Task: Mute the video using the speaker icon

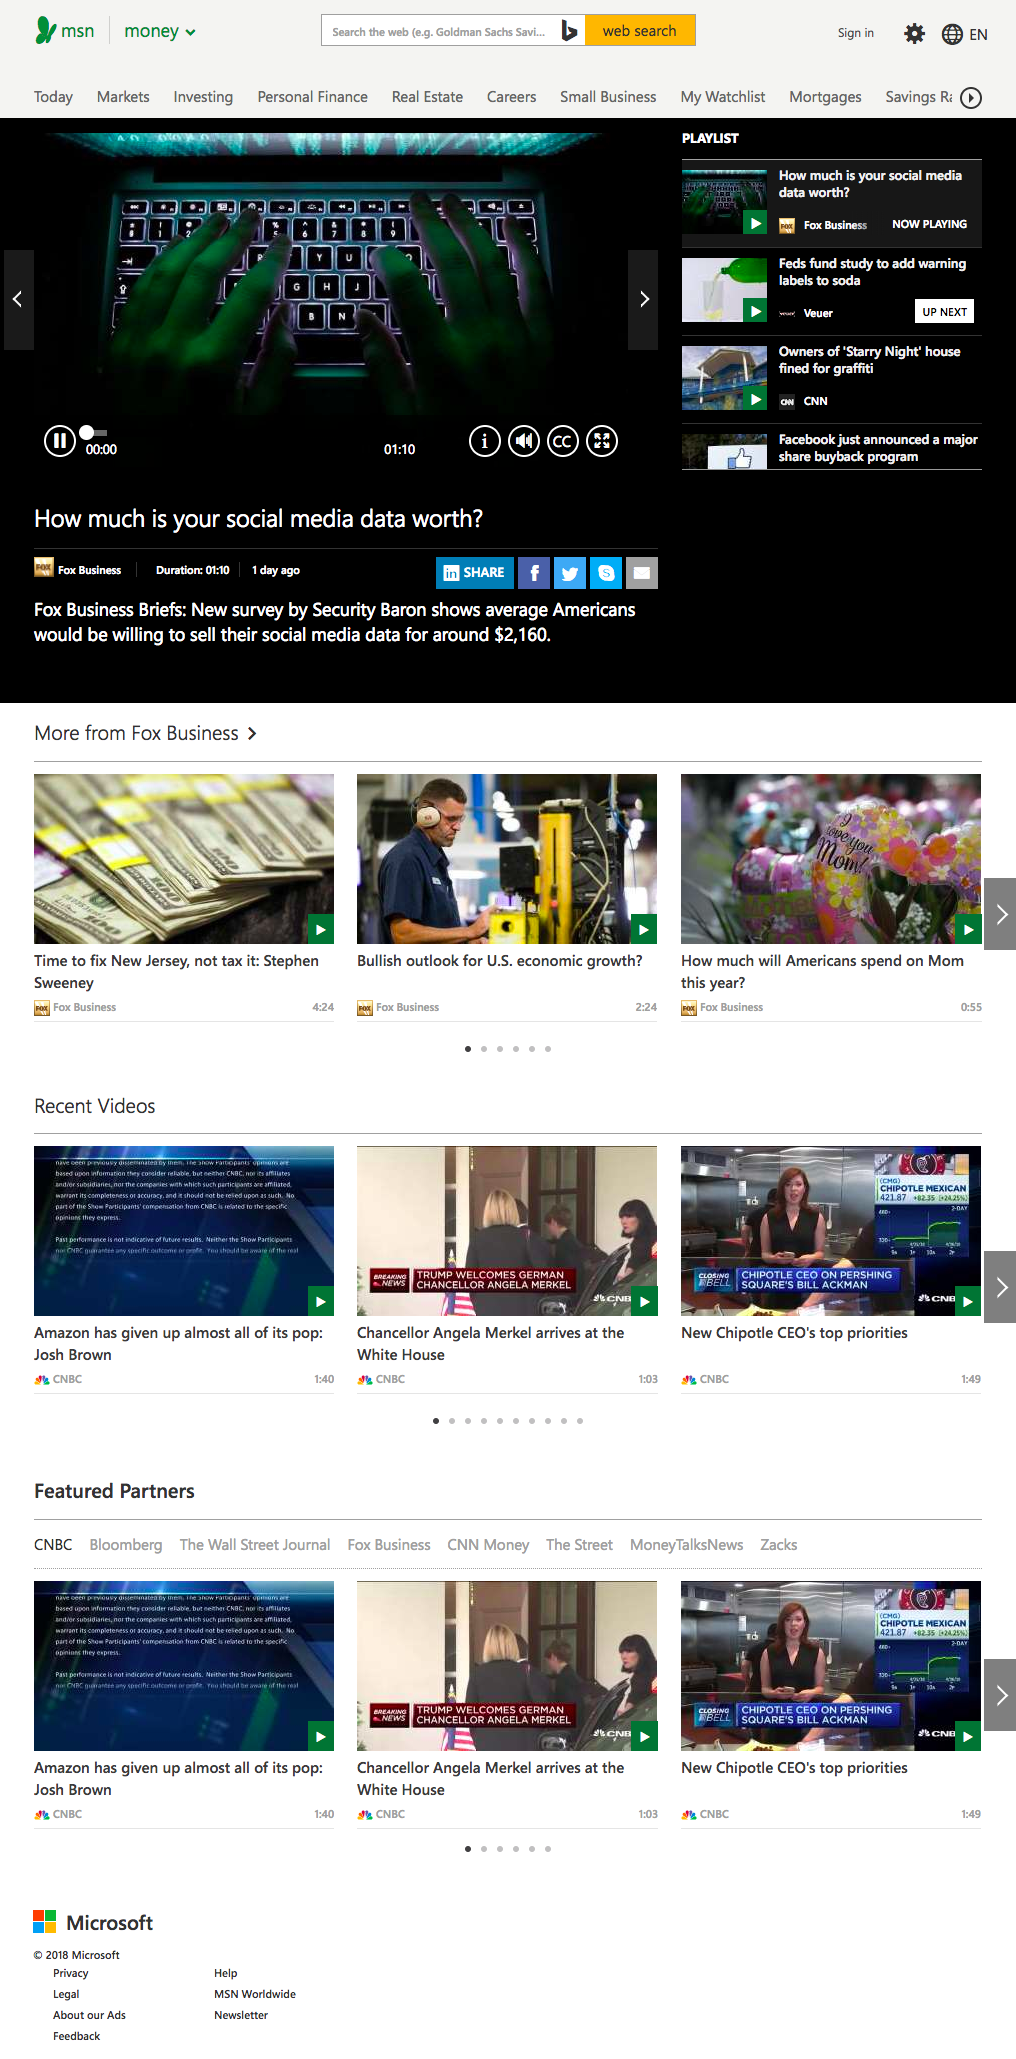Action: coord(524,440)
